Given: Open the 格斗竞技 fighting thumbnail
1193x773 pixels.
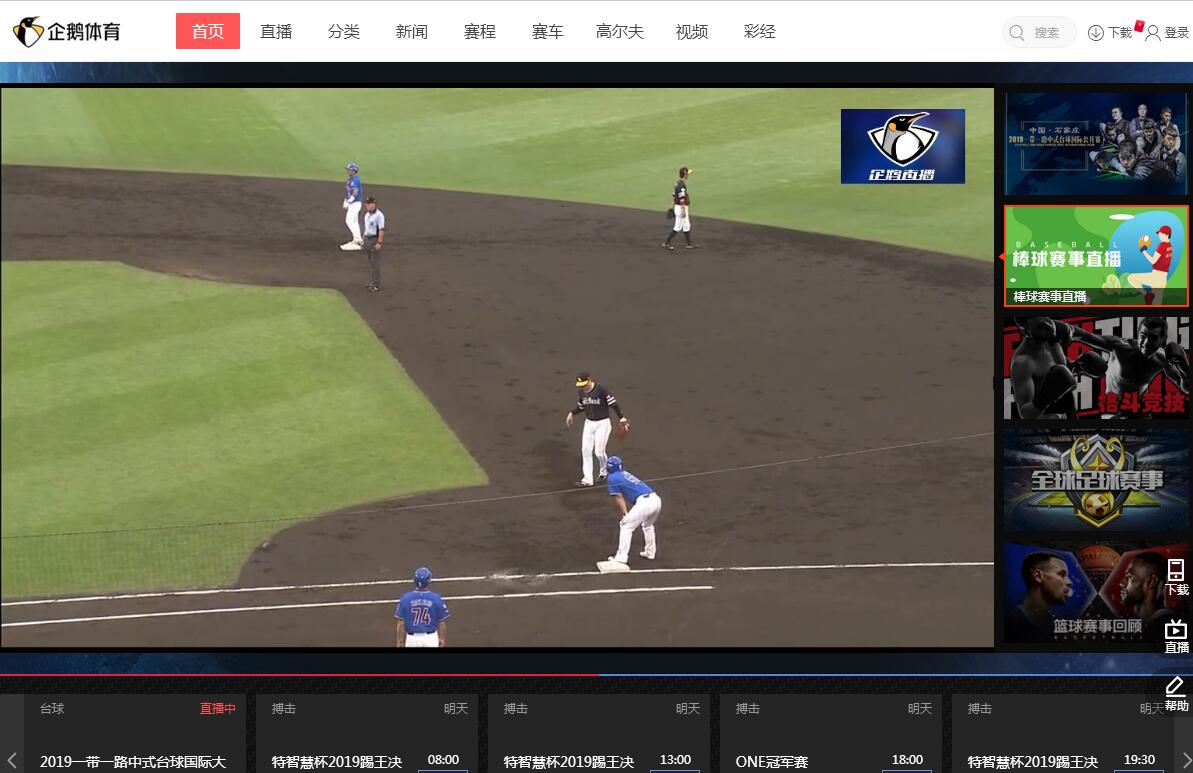Looking at the screenshot, I should coord(1096,367).
